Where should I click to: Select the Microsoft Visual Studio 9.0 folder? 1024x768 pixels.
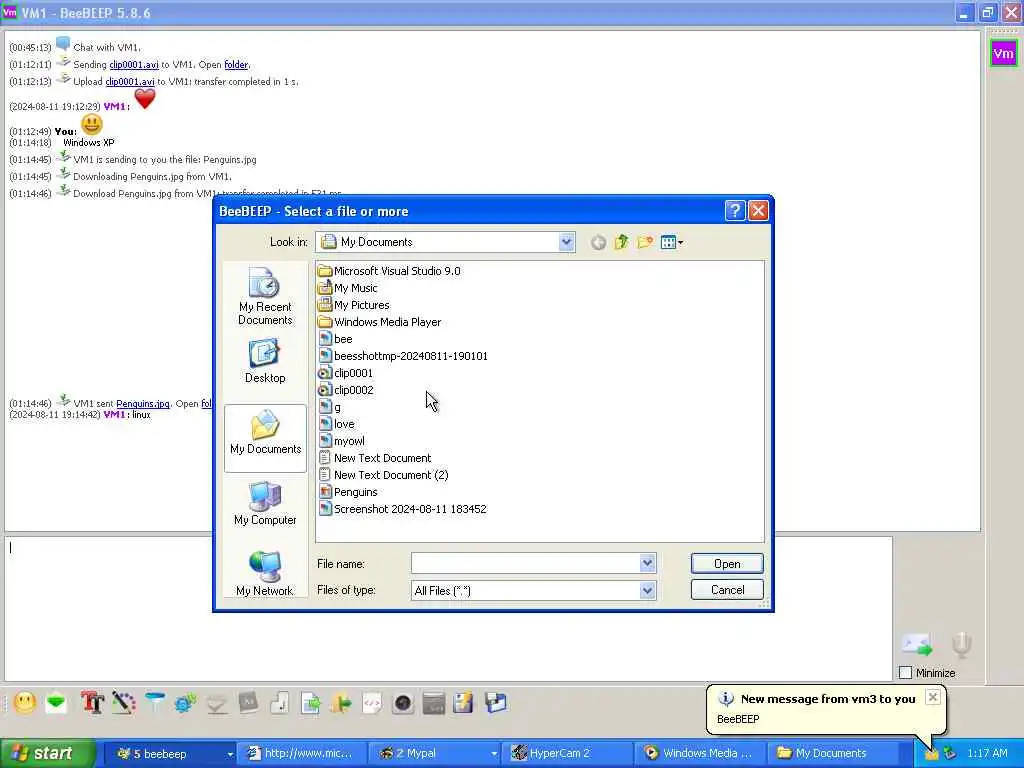click(x=389, y=271)
